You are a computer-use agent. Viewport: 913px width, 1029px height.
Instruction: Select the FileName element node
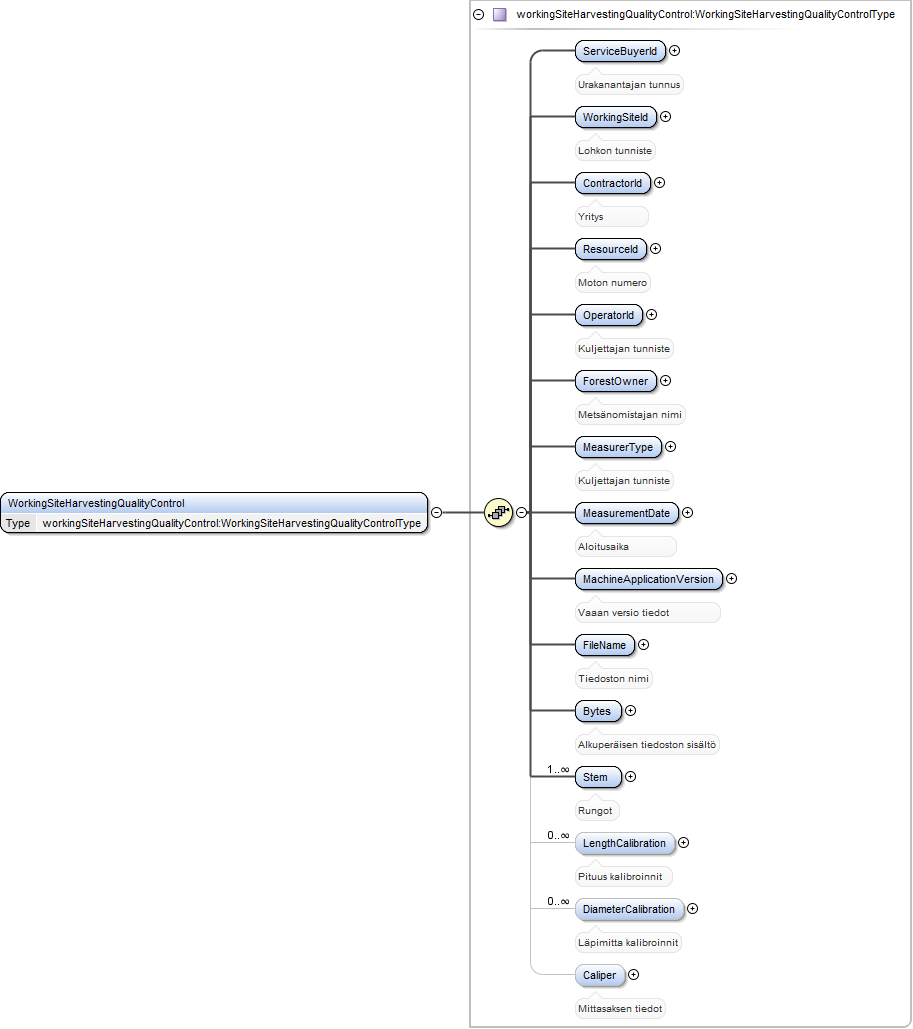point(605,645)
